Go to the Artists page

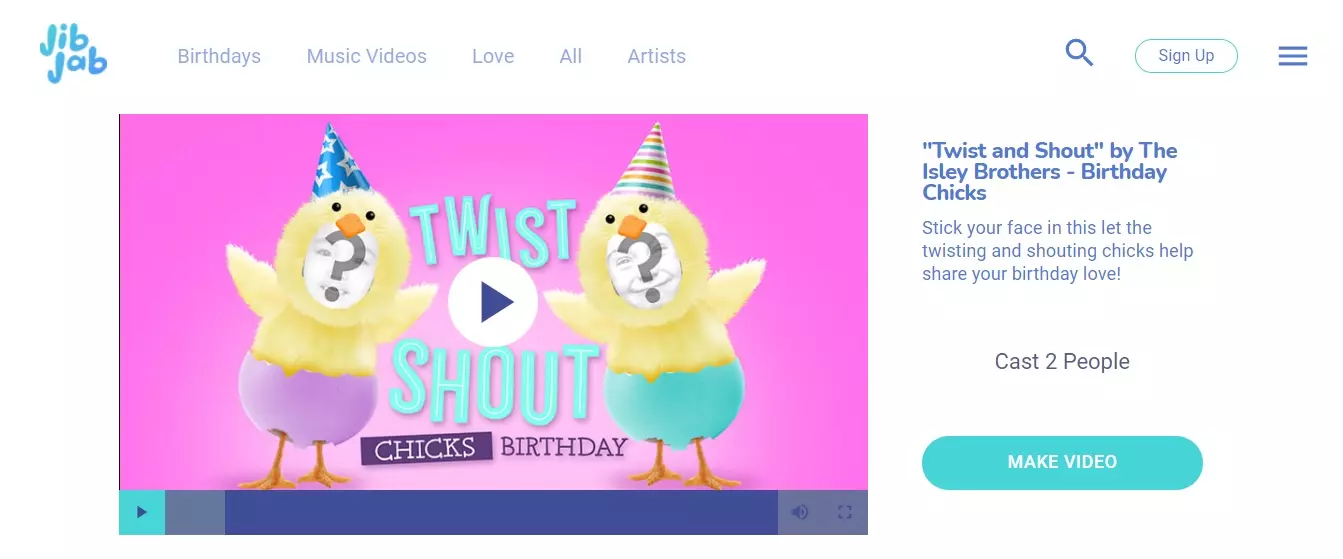tap(657, 56)
